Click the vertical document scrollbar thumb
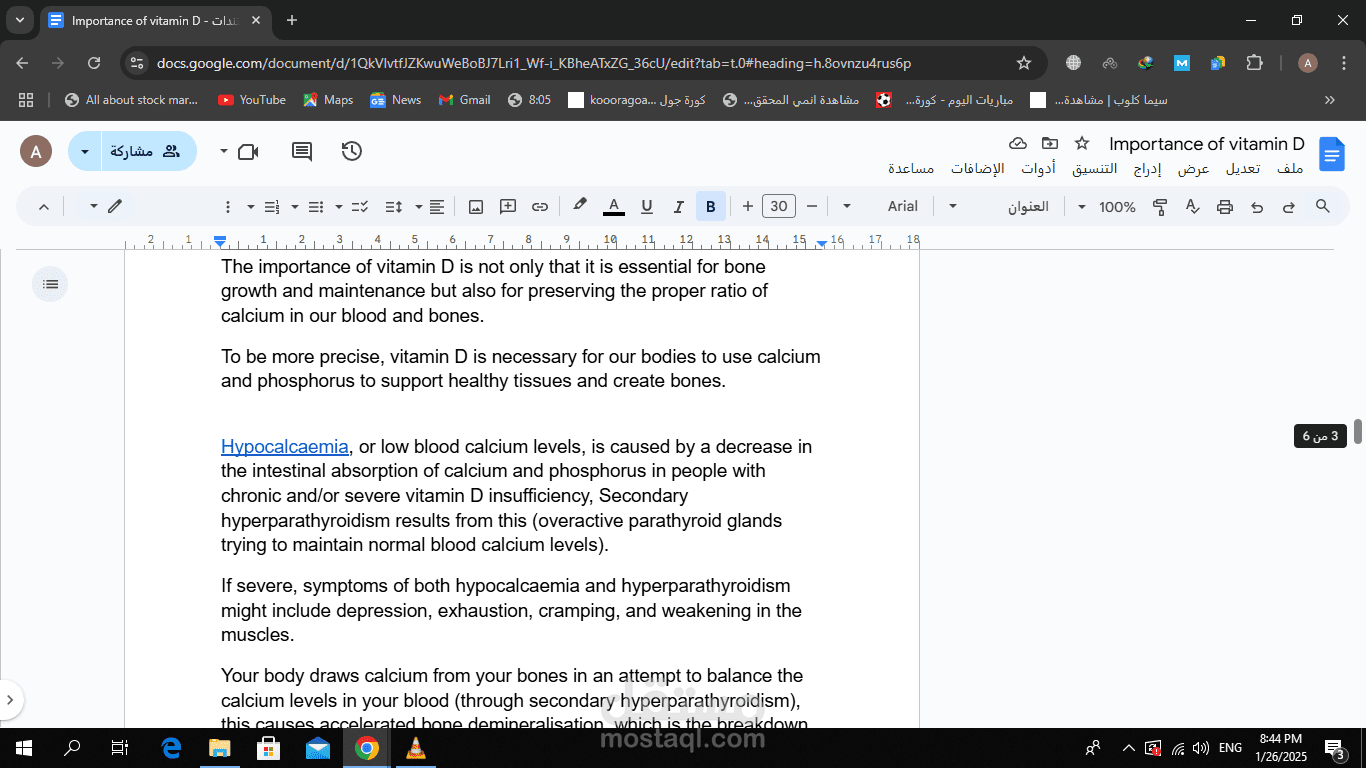Image resolution: width=1366 pixels, height=768 pixels. [x=1358, y=431]
